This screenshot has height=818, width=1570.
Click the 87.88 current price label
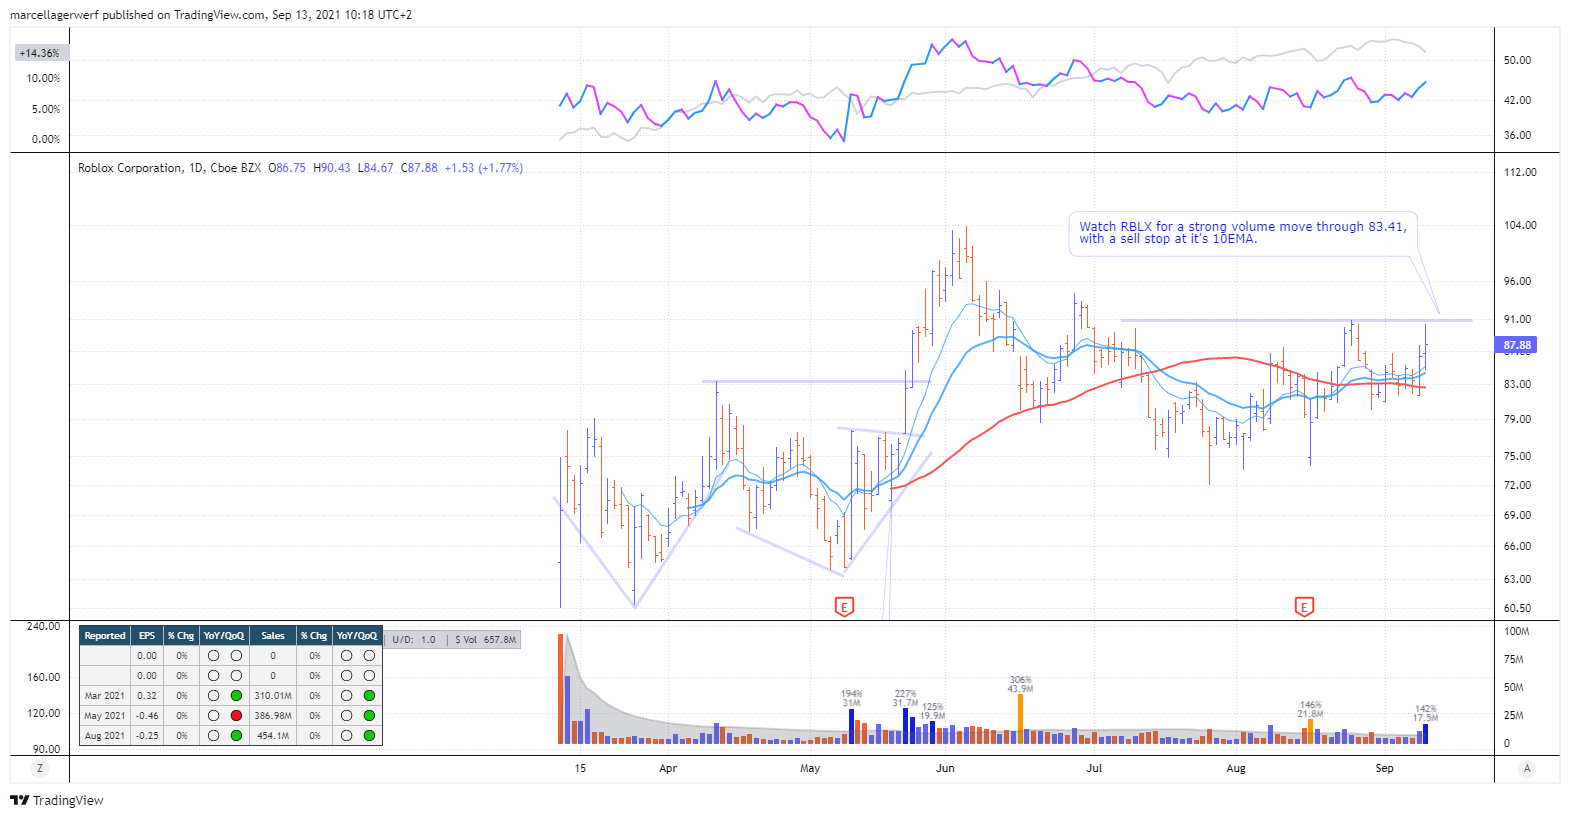tap(1516, 345)
